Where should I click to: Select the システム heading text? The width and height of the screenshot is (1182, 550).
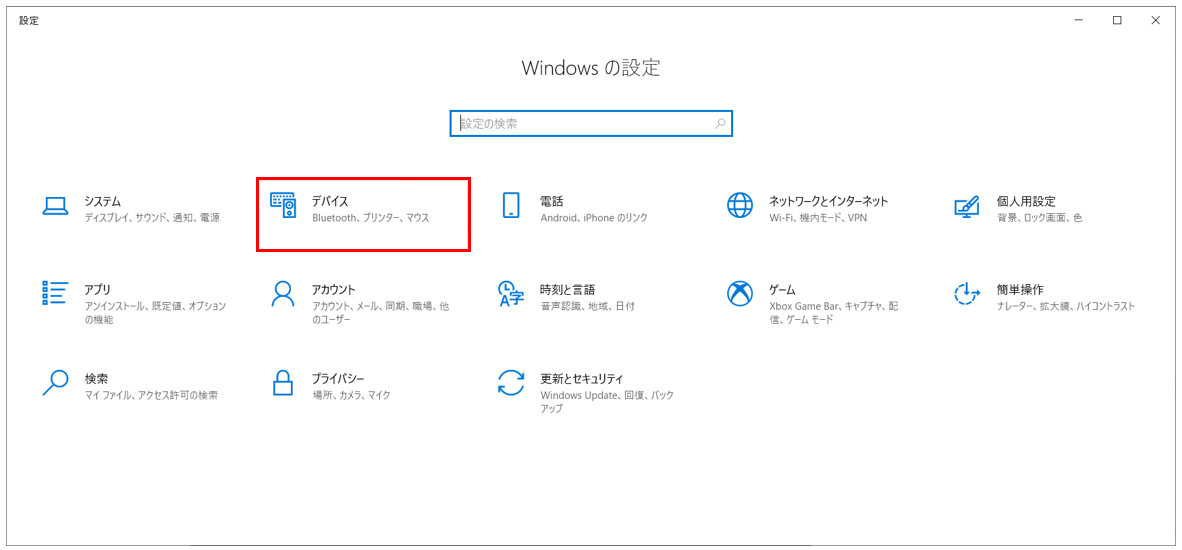click(103, 201)
